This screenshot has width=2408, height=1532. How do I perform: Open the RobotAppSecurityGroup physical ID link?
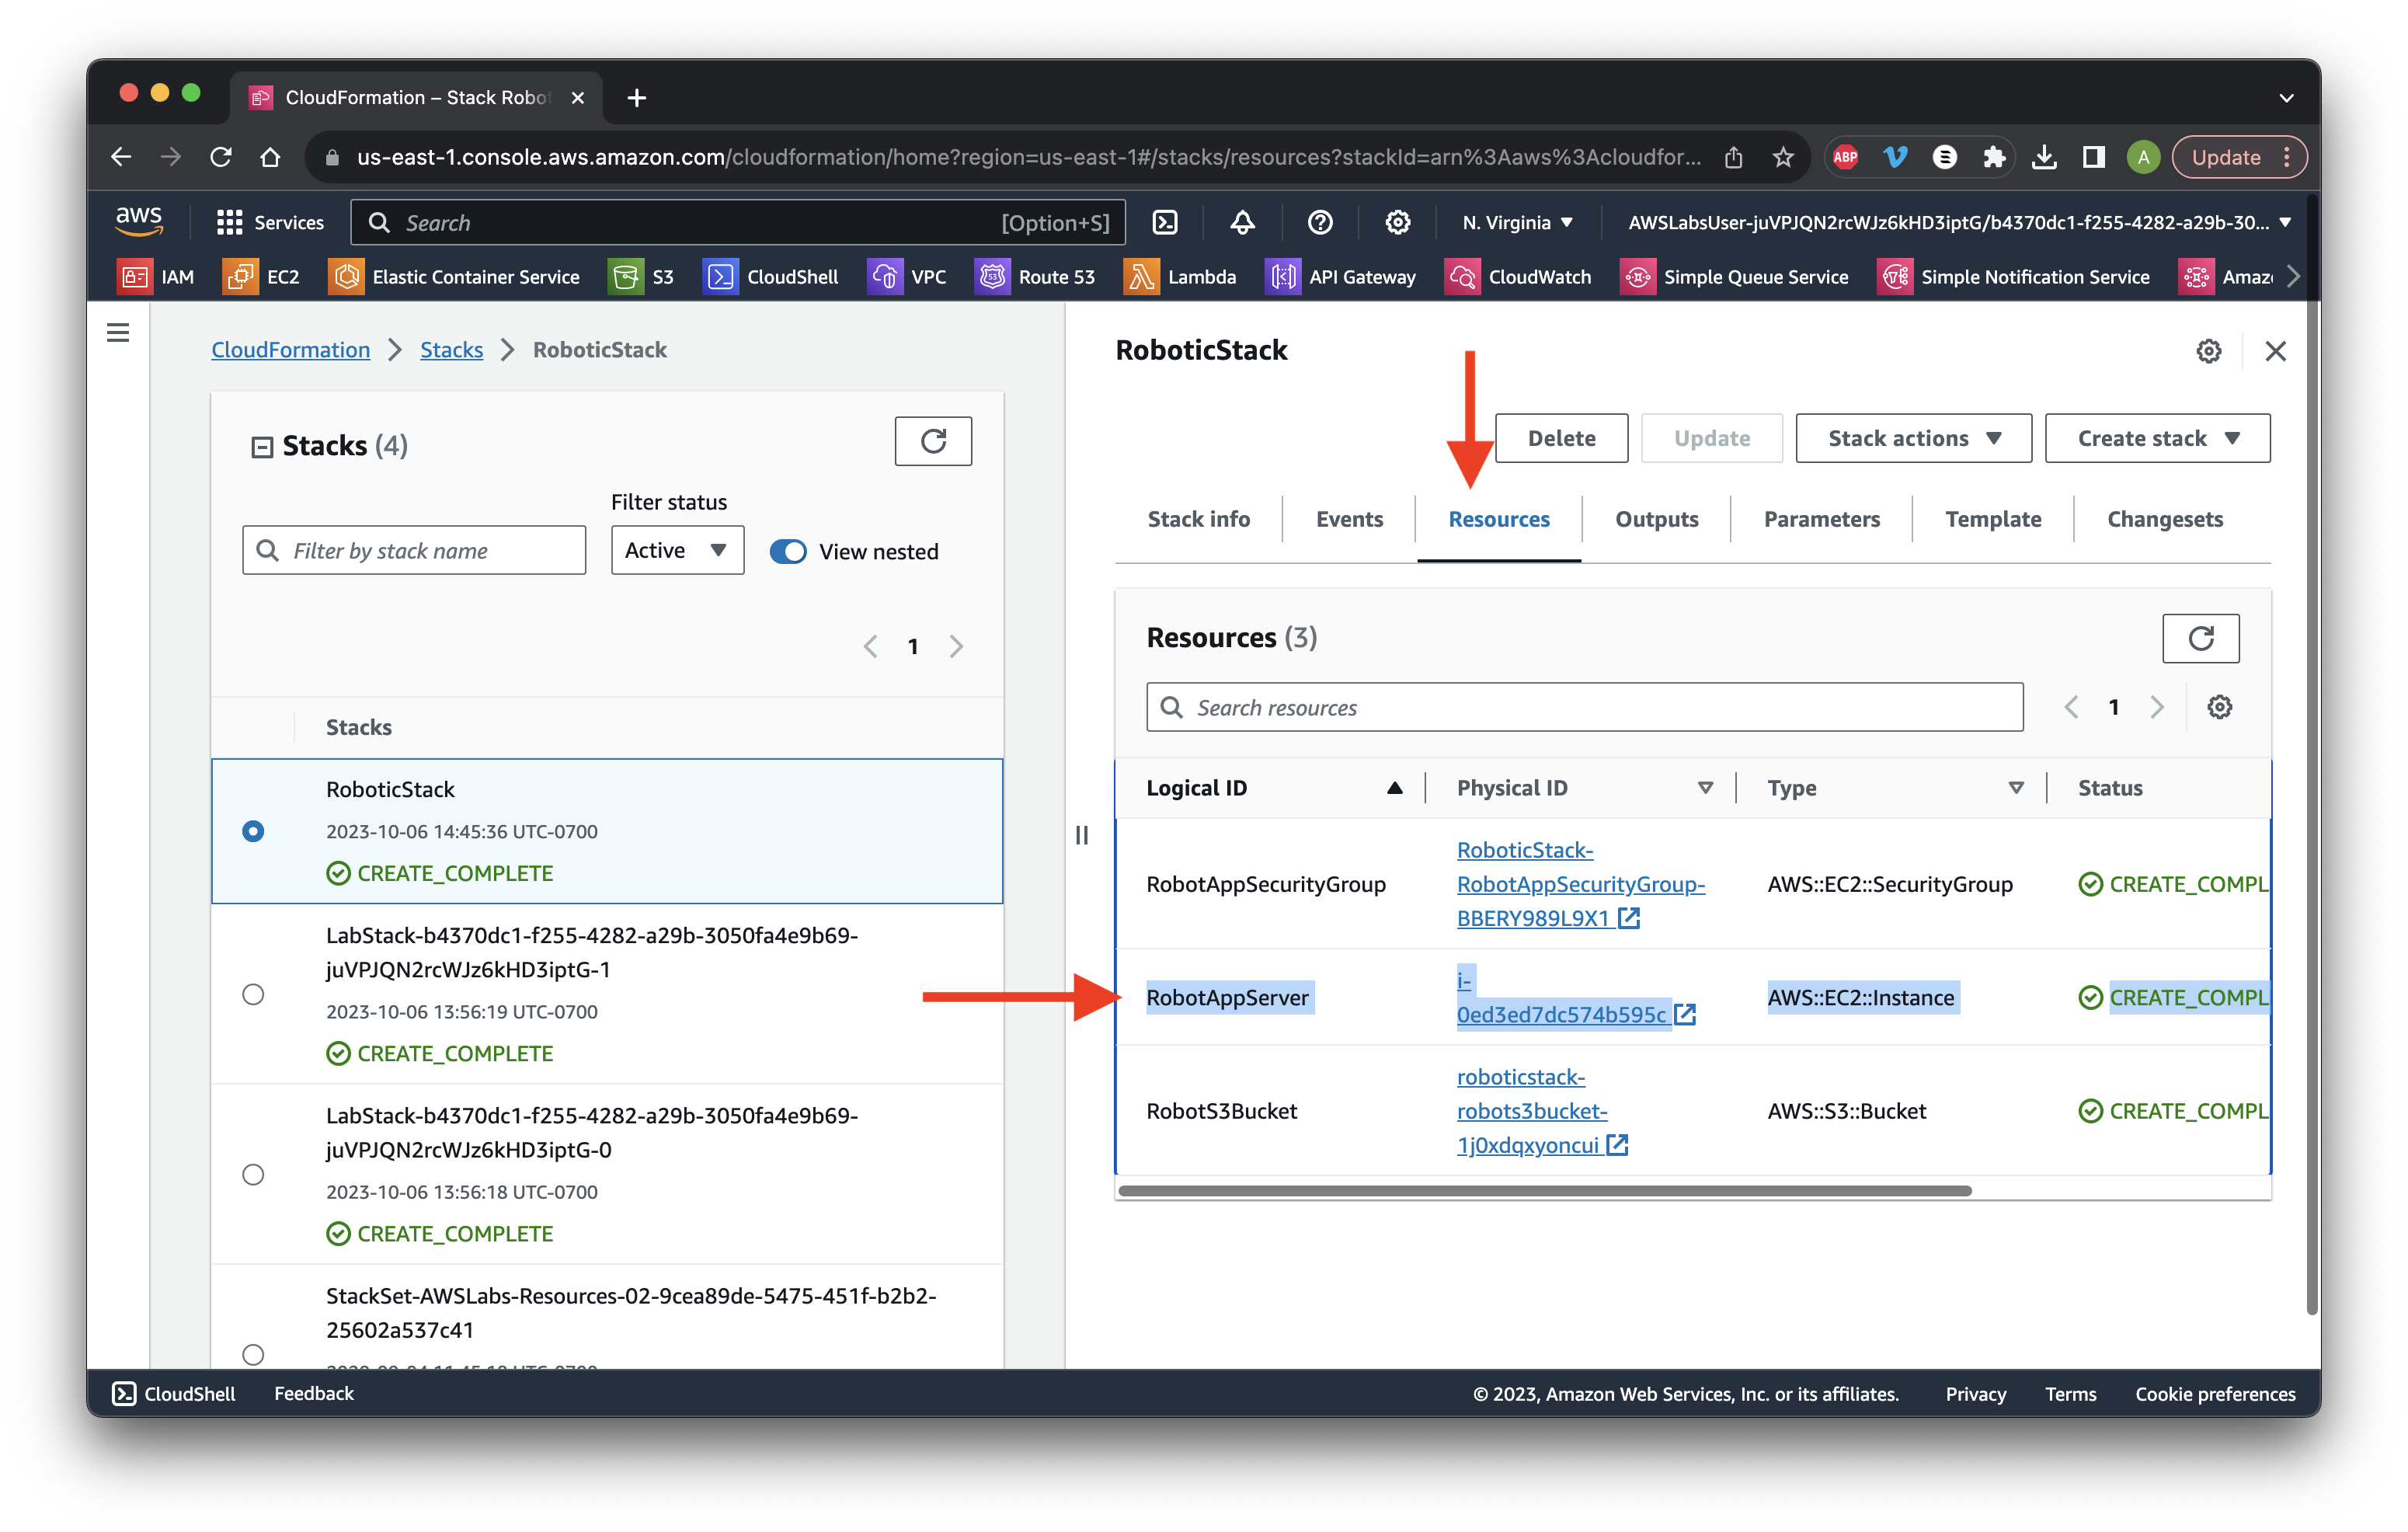coord(1580,884)
